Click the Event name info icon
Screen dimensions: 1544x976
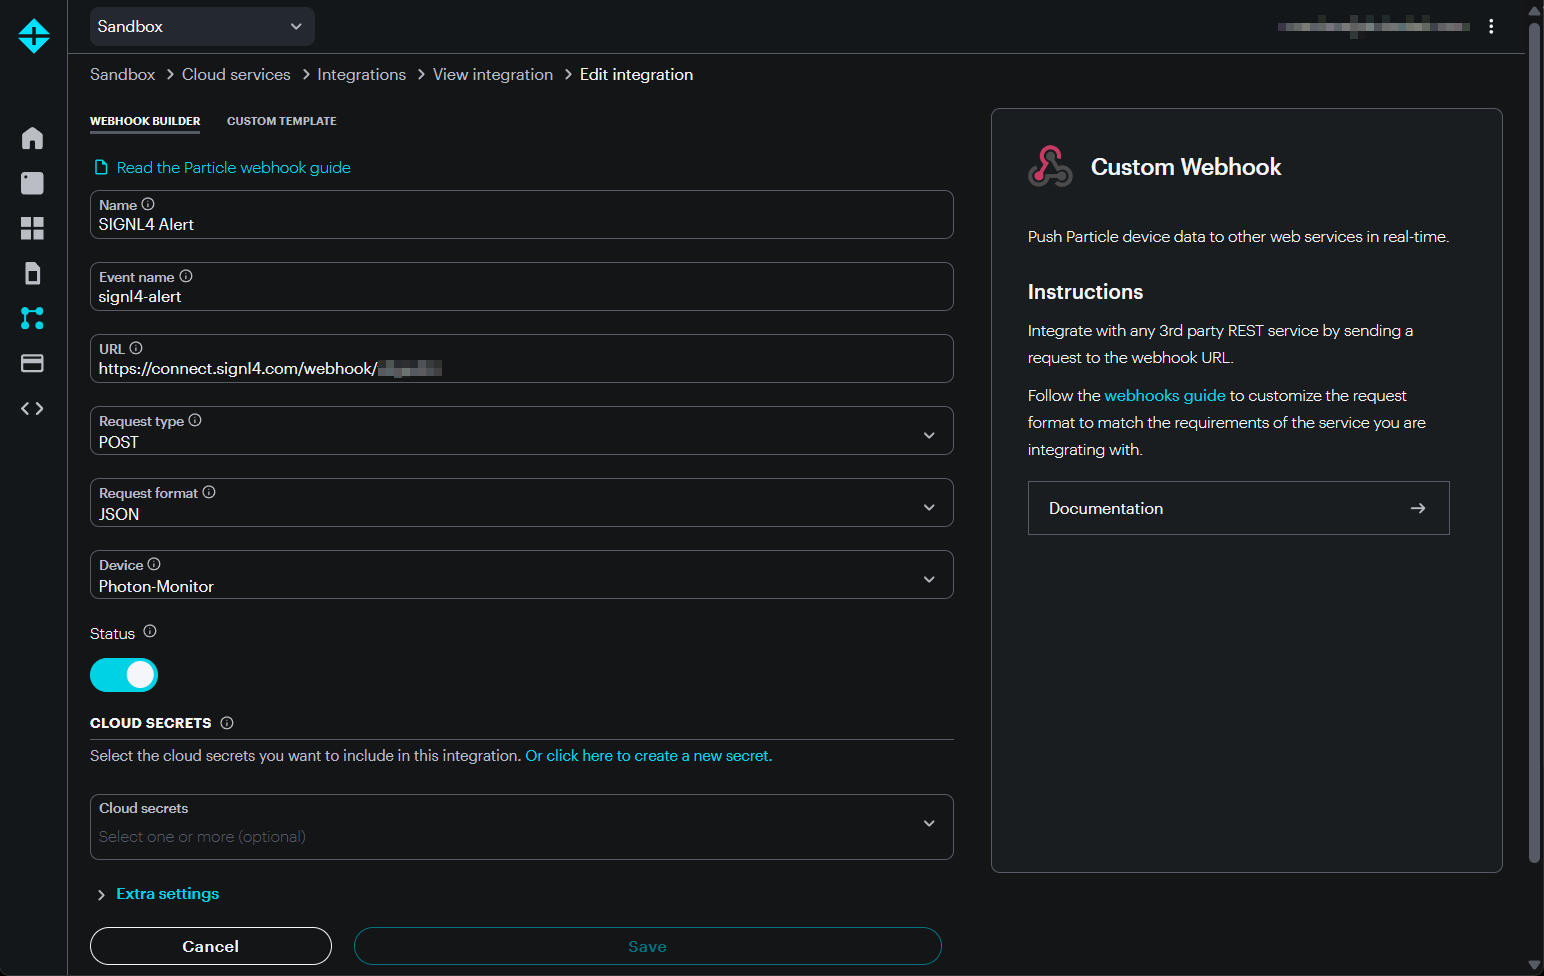[186, 276]
